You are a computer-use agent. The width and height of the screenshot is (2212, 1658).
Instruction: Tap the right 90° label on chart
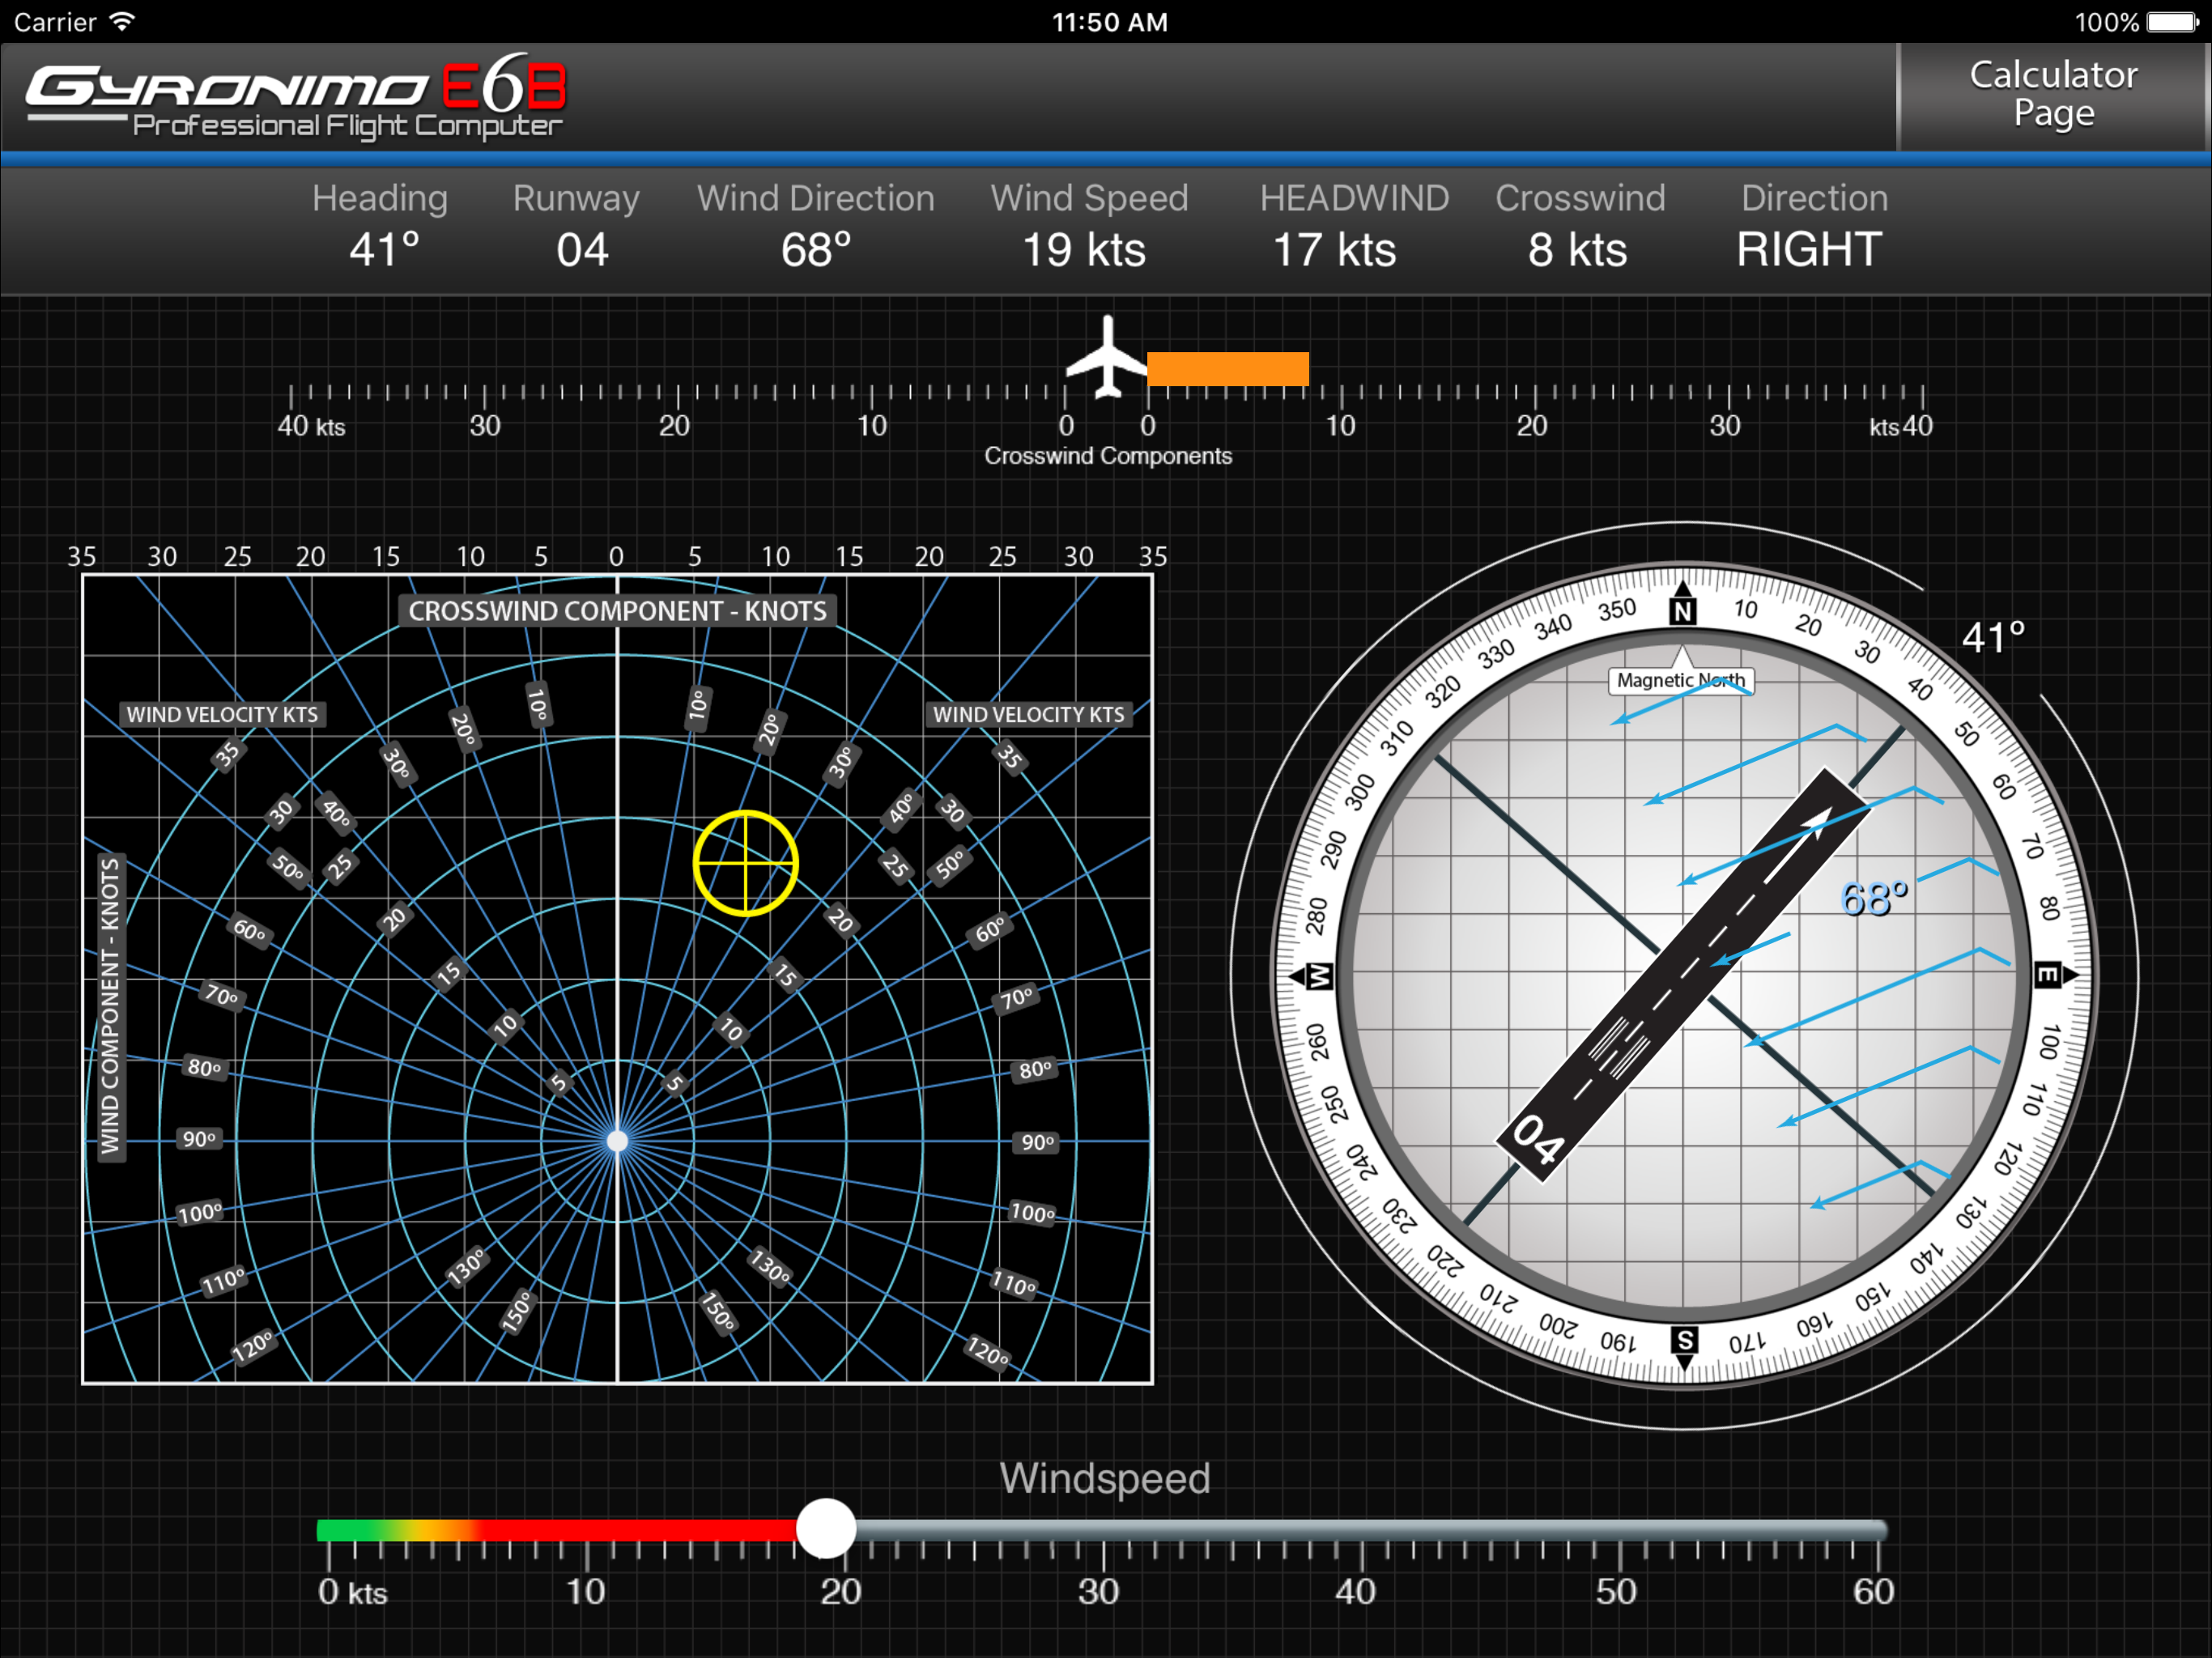[x=1037, y=1142]
